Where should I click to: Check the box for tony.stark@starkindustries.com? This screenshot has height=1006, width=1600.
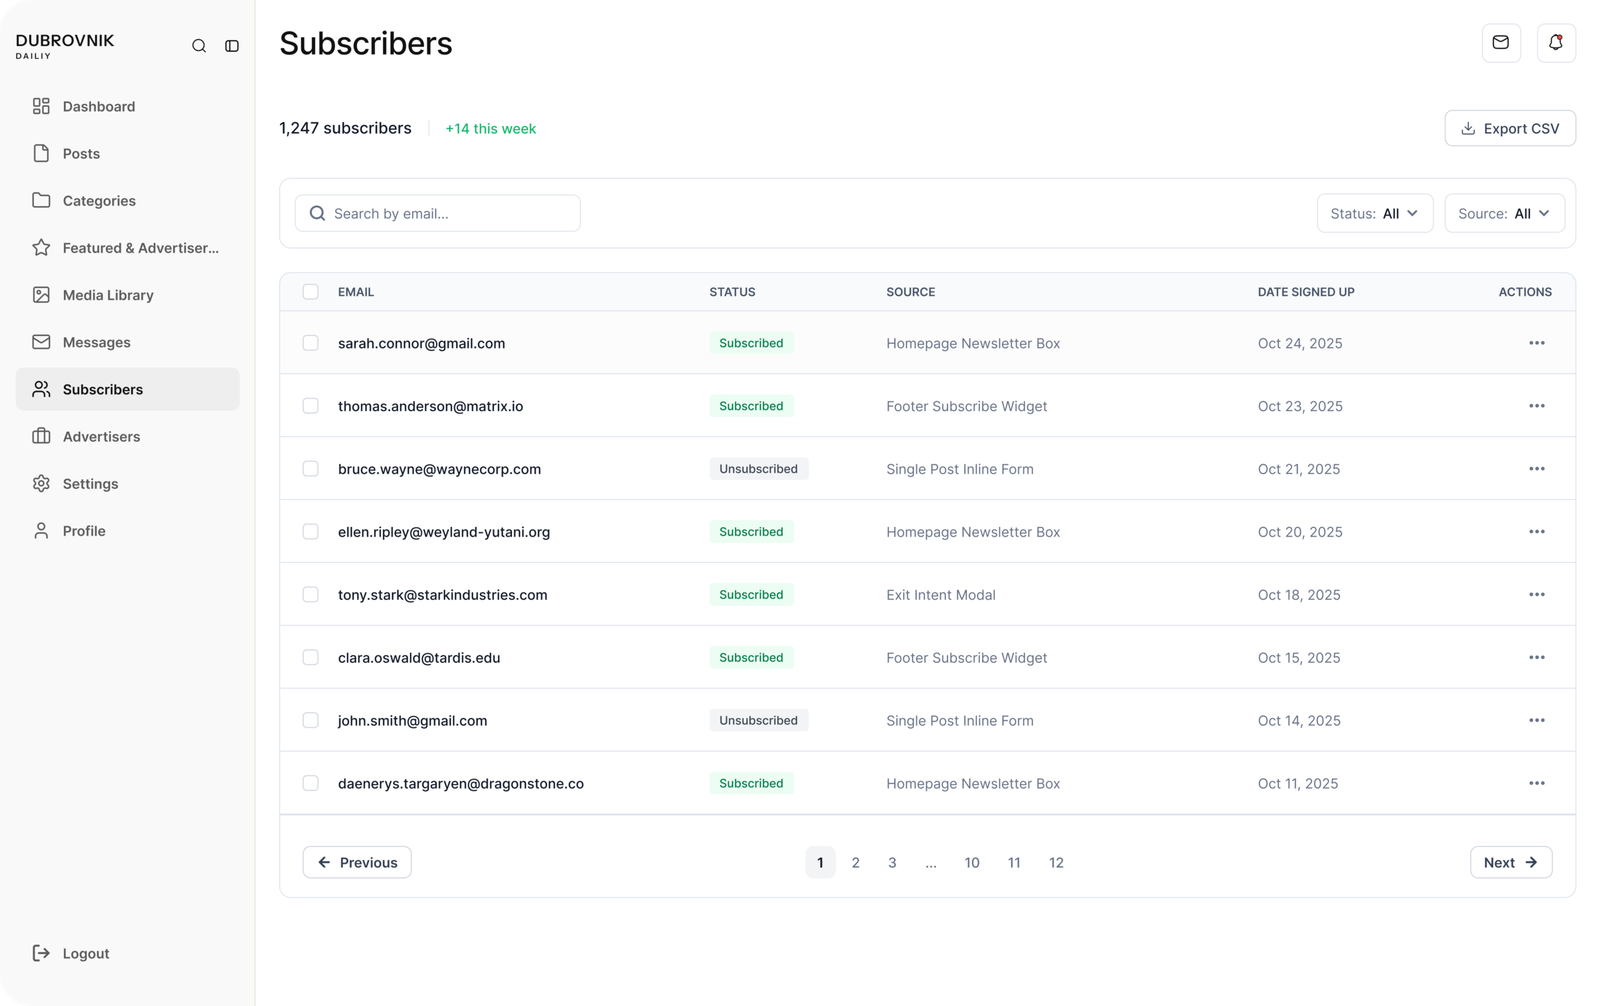[311, 594]
